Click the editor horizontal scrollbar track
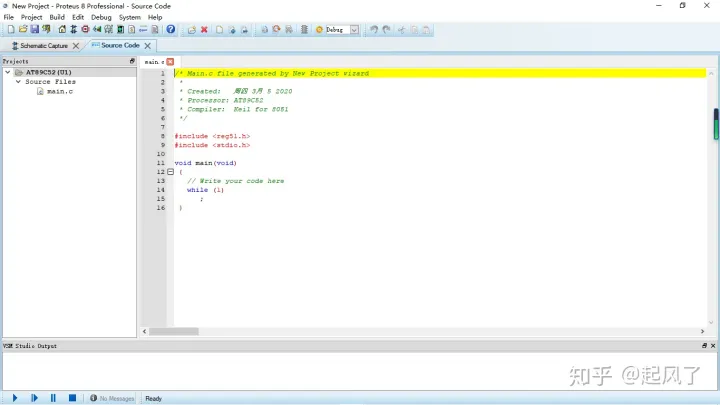This screenshot has width=720, height=405. pos(420,331)
